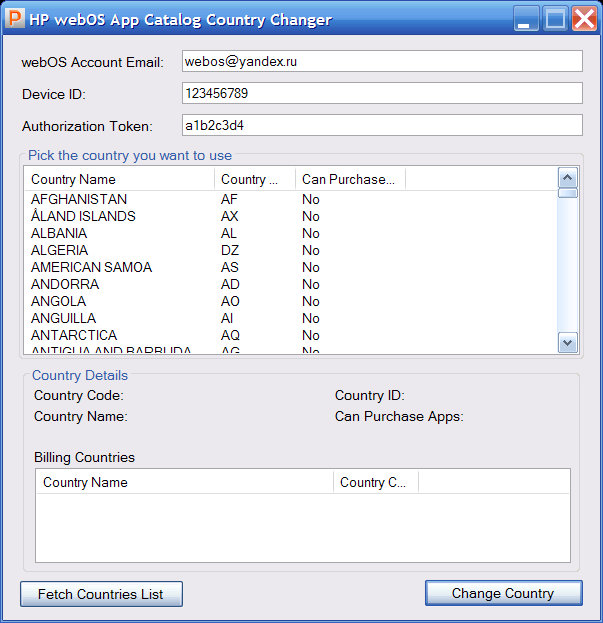Close the Country Changer window

coord(584,19)
